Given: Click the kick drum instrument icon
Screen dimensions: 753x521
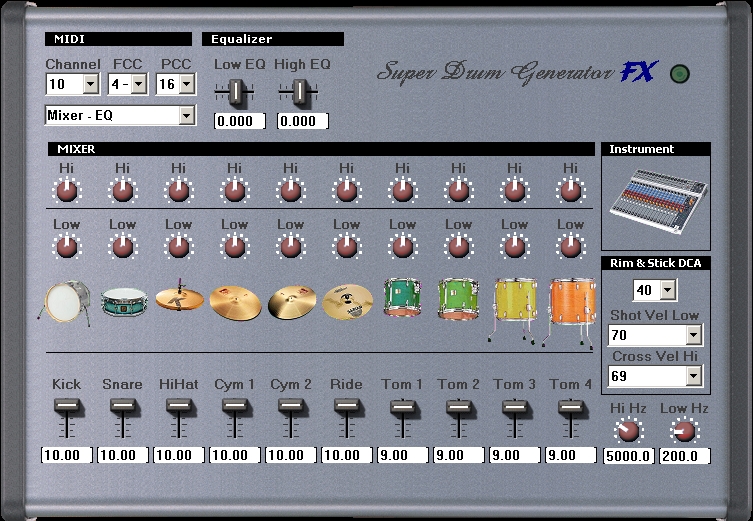Looking at the screenshot, I should click(x=65, y=303).
